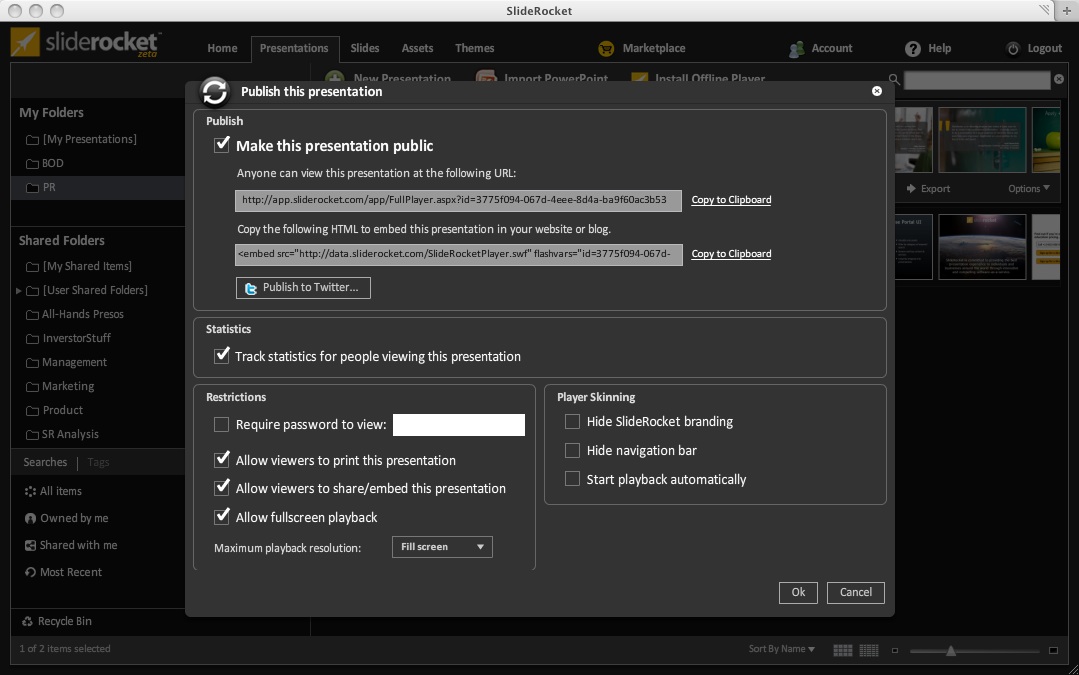
Task: Copy presentation URL to clipboard
Action: tap(731, 200)
